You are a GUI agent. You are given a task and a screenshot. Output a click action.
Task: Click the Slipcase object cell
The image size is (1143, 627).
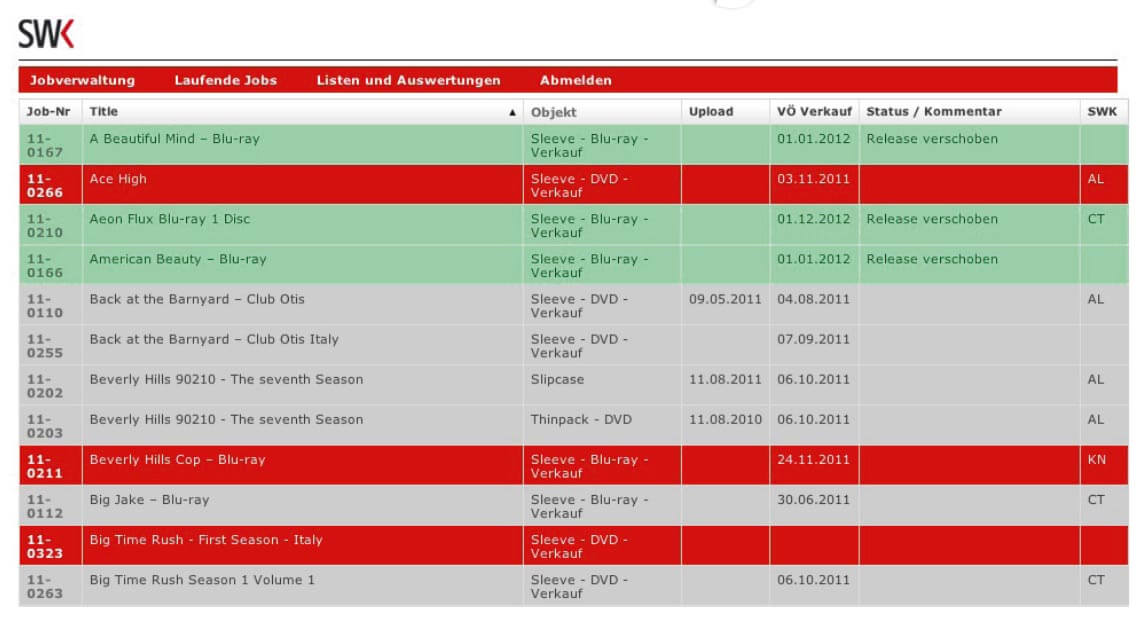tap(557, 379)
